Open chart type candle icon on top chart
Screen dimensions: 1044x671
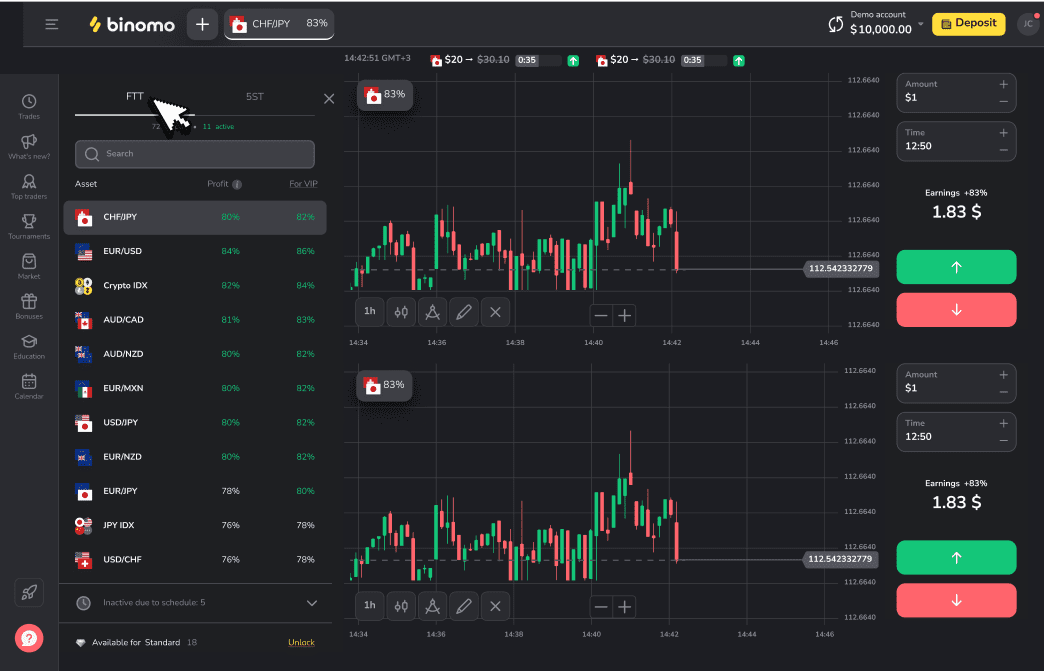click(x=401, y=312)
